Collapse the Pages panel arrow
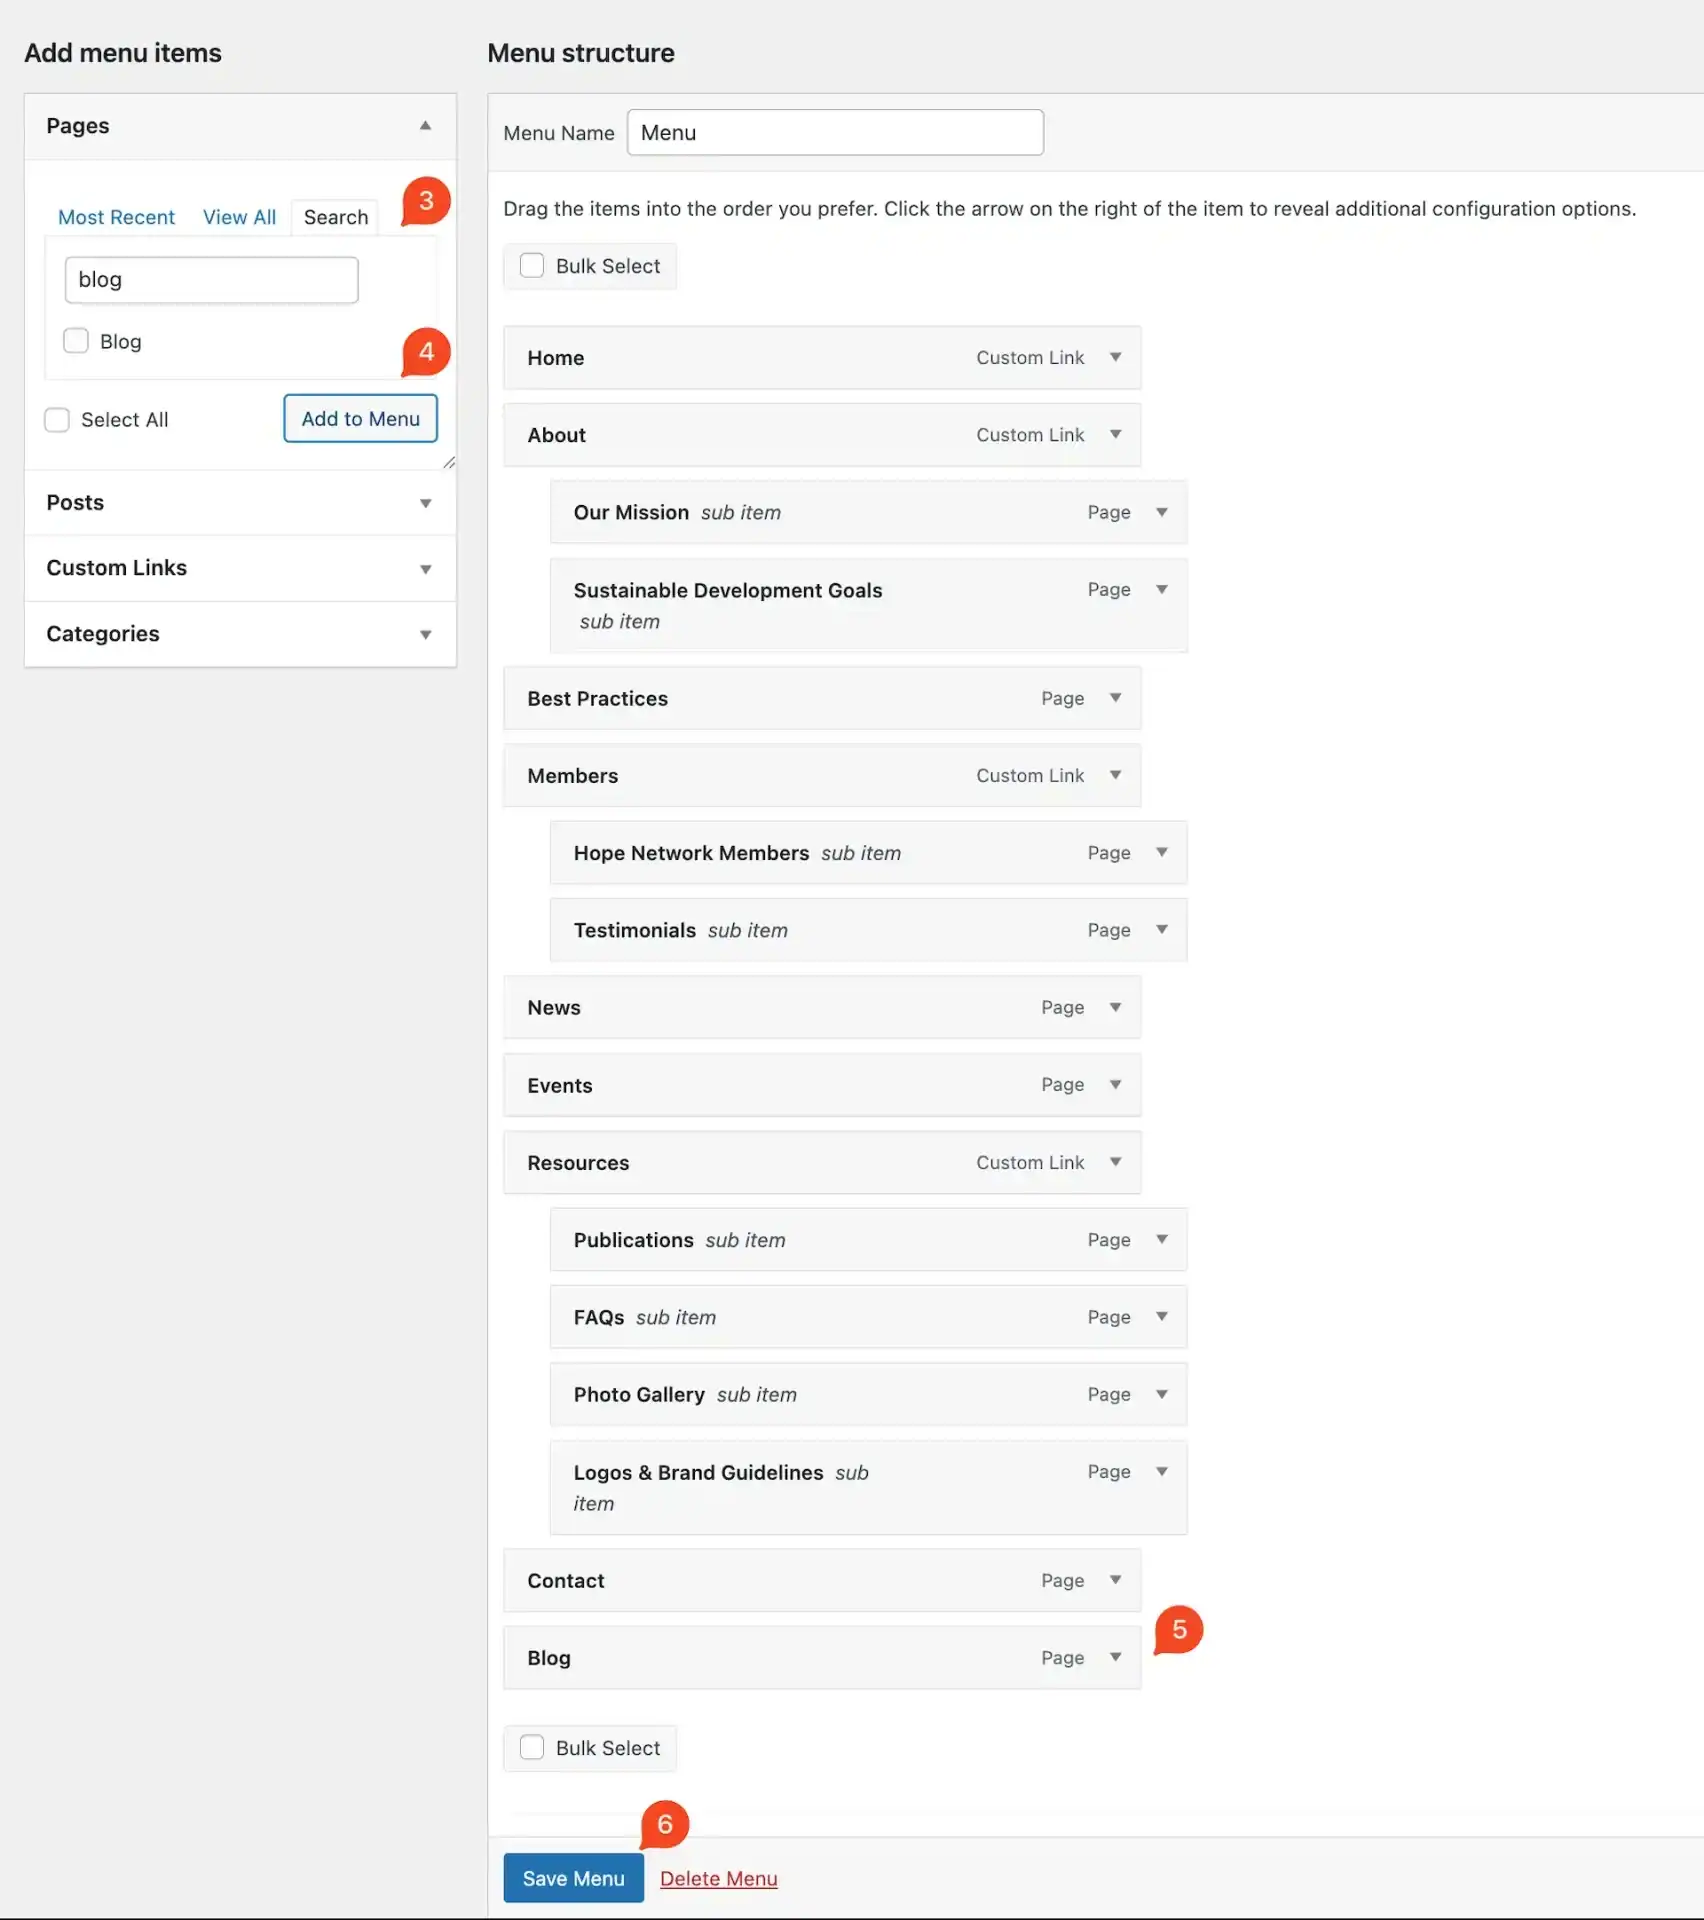This screenshot has height=1920, width=1704. (x=425, y=126)
